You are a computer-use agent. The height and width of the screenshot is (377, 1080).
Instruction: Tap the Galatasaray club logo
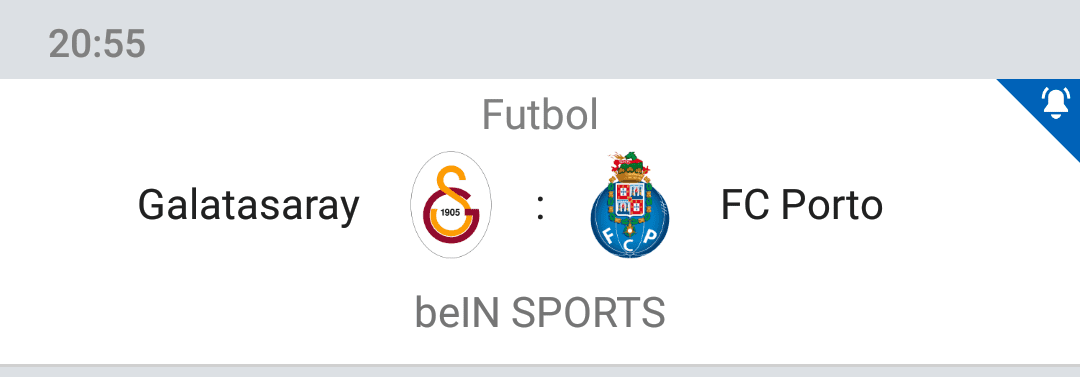pyautogui.click(x=450, y=205)
